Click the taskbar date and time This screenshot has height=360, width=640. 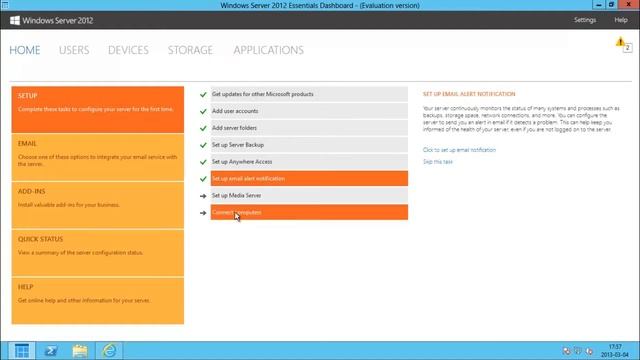pyautogui.click(x=615, y=351)
